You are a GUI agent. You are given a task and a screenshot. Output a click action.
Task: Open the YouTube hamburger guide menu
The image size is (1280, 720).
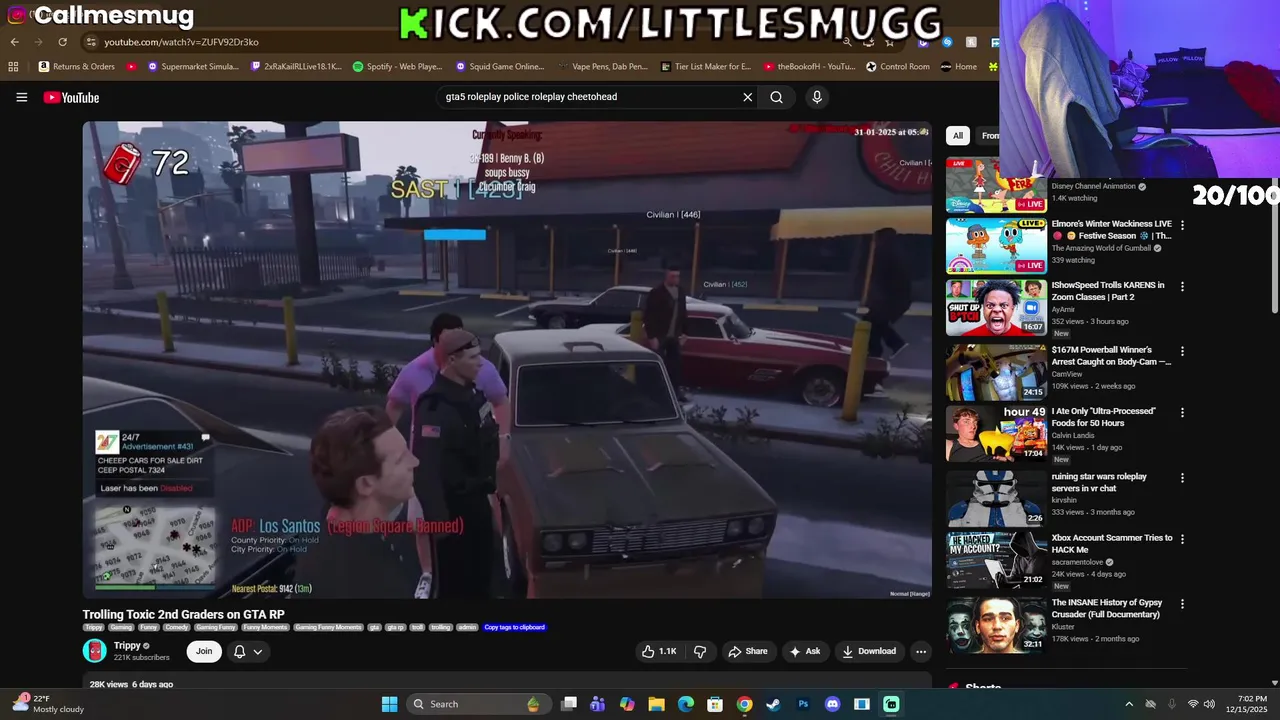pyautogui.click(x=21, y=97)
